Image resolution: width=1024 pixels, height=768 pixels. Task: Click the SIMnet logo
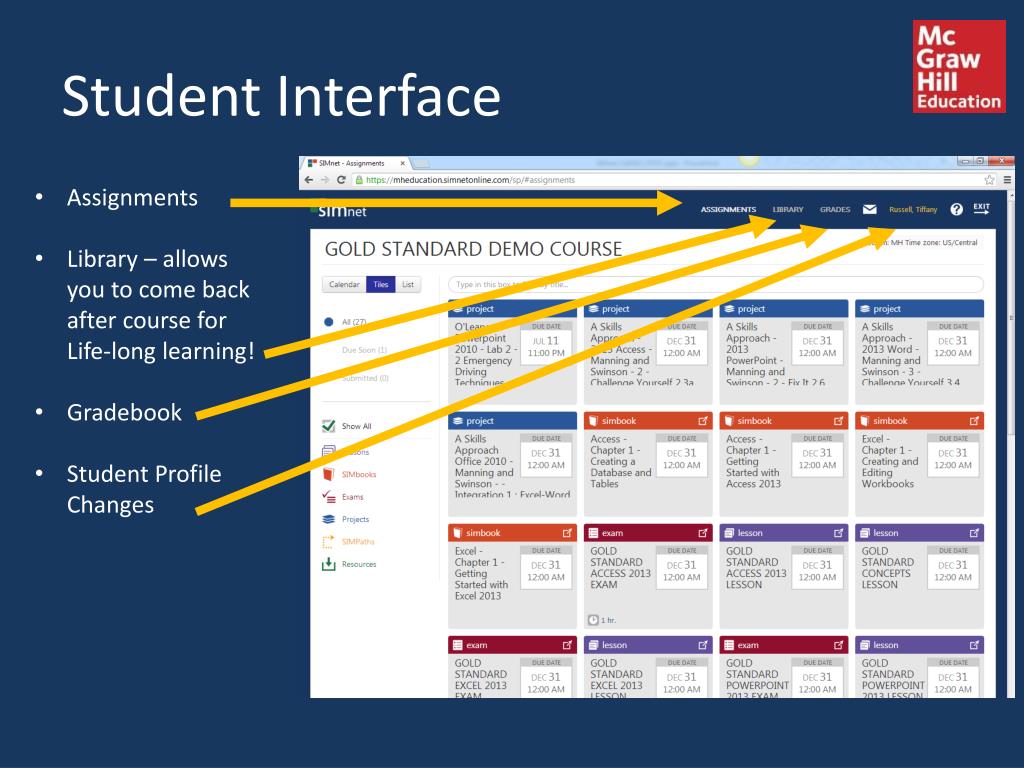pos(339,211)
